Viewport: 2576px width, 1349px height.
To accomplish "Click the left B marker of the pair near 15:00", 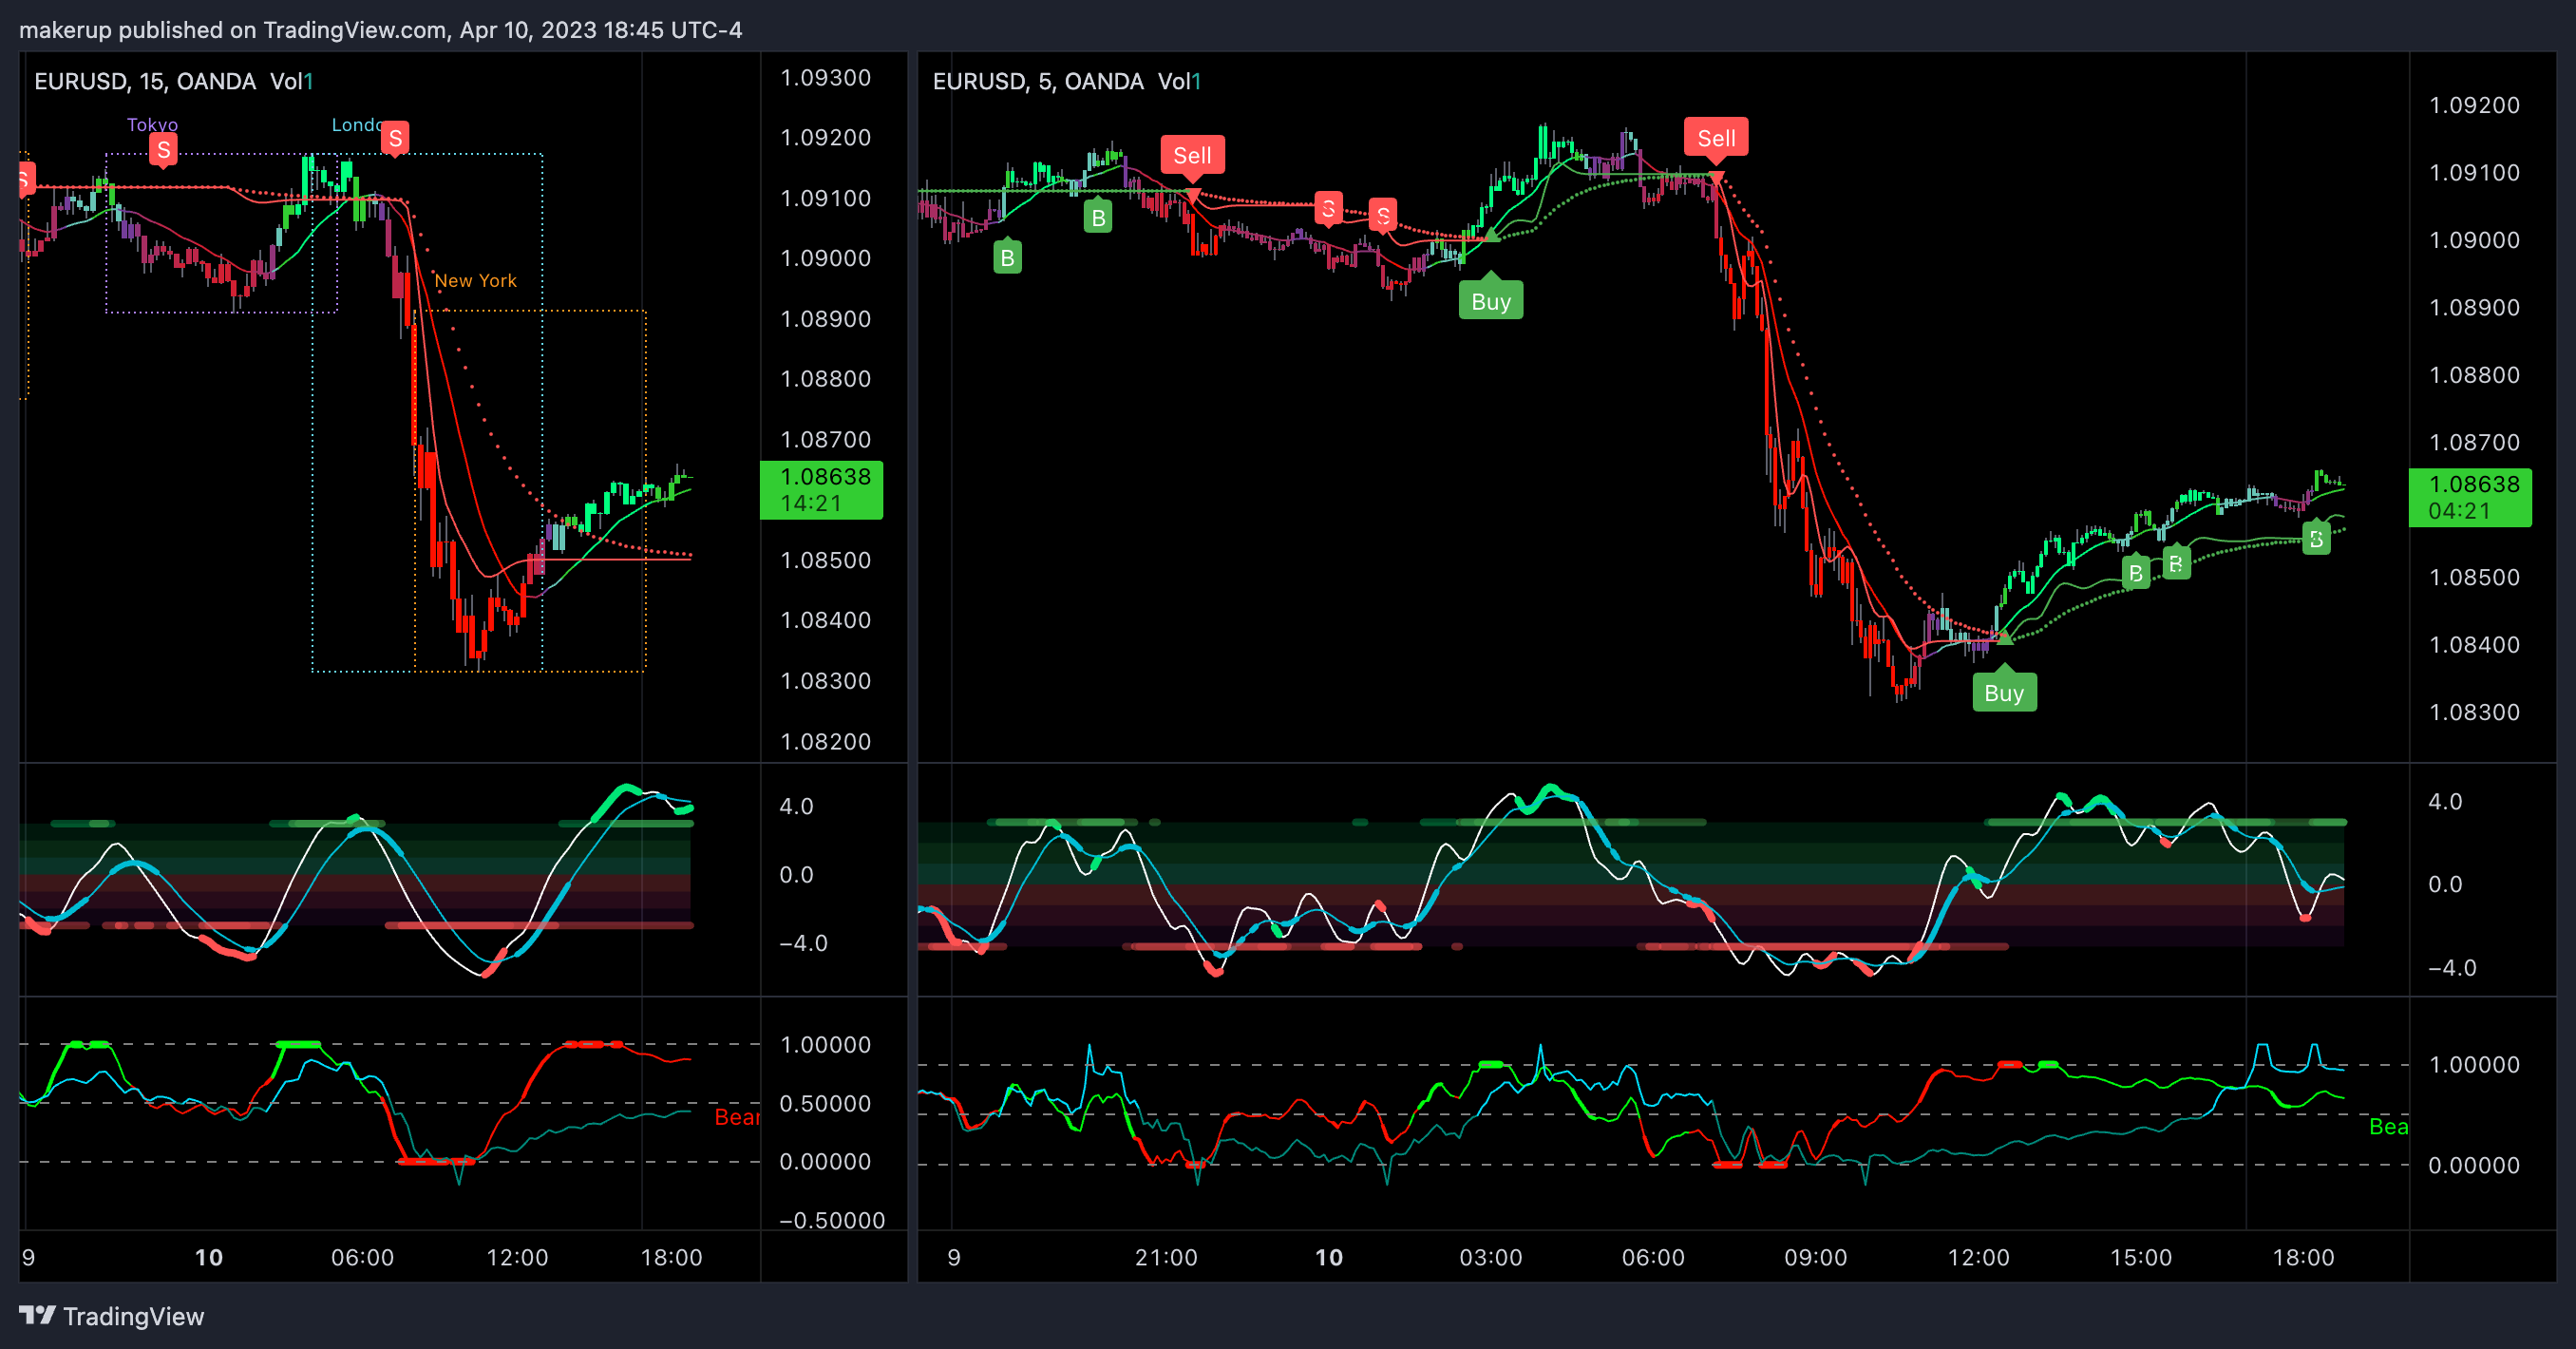I will [2135, 573].
